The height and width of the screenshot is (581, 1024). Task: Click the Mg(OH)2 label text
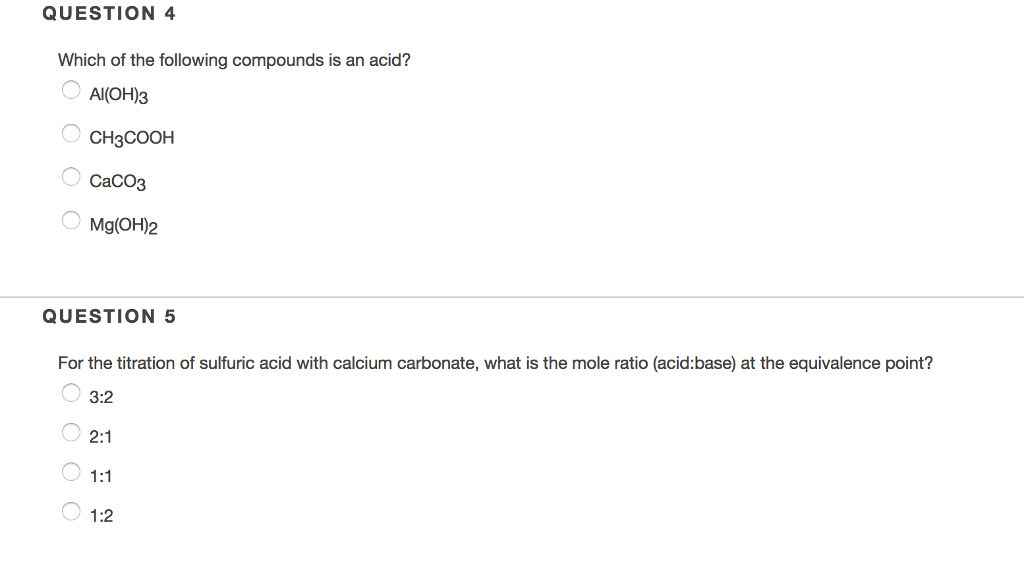click(x=121, y=224)
